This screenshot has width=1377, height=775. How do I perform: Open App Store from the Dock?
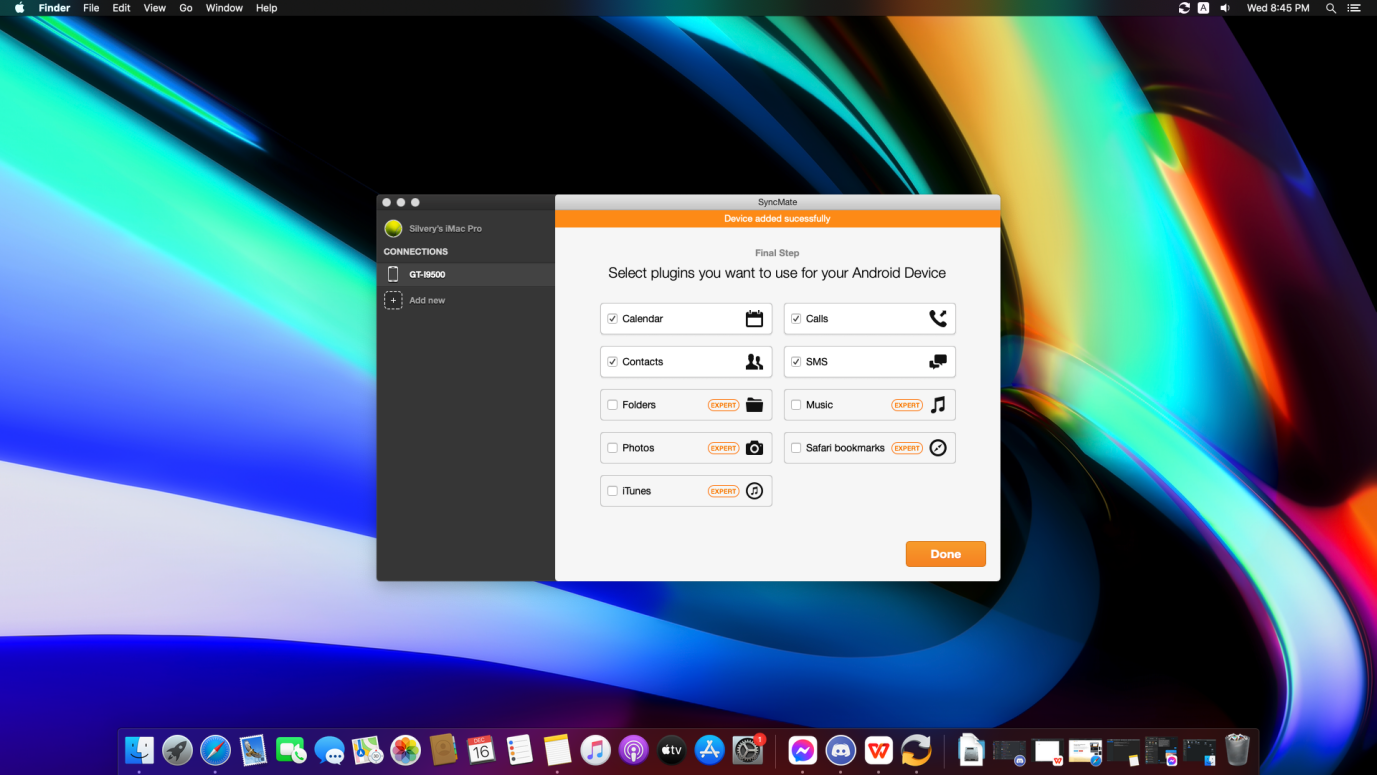point(709,750)
